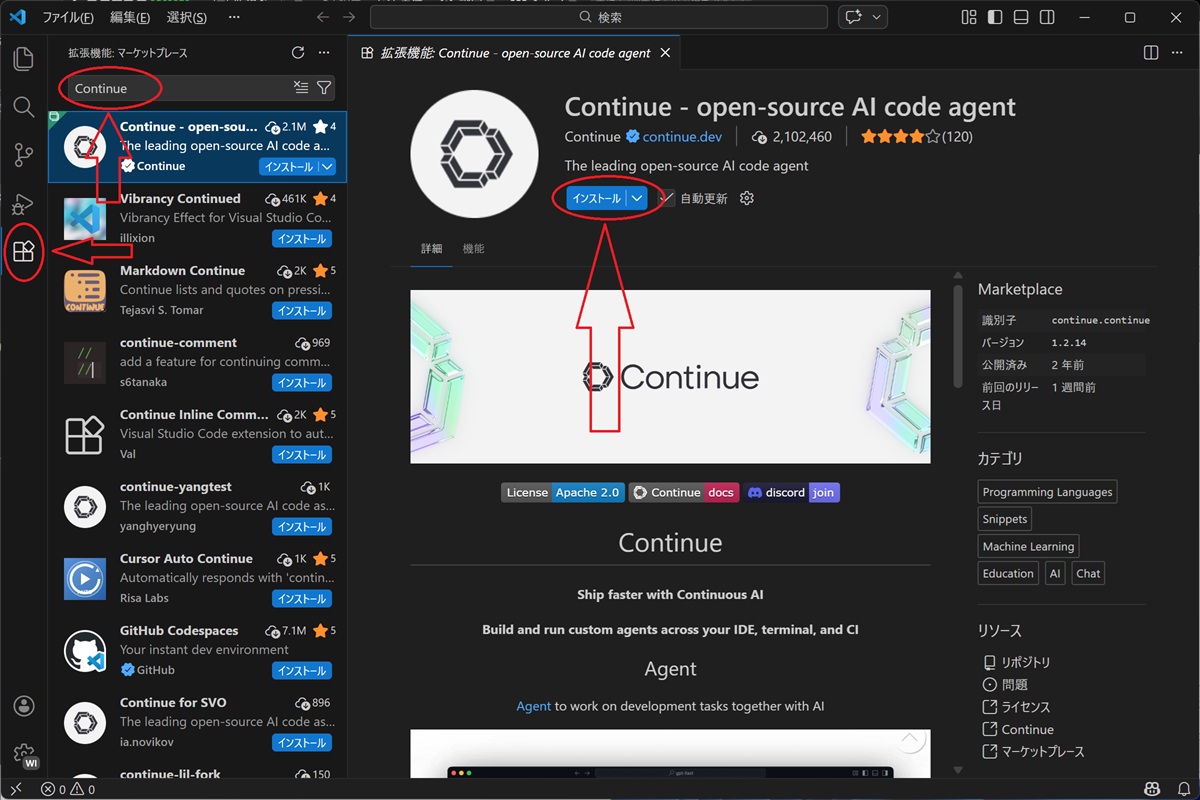This screenshot has width=1200, height=800.
Task: Open the Manage gear in activity bar
Action: 23,752
